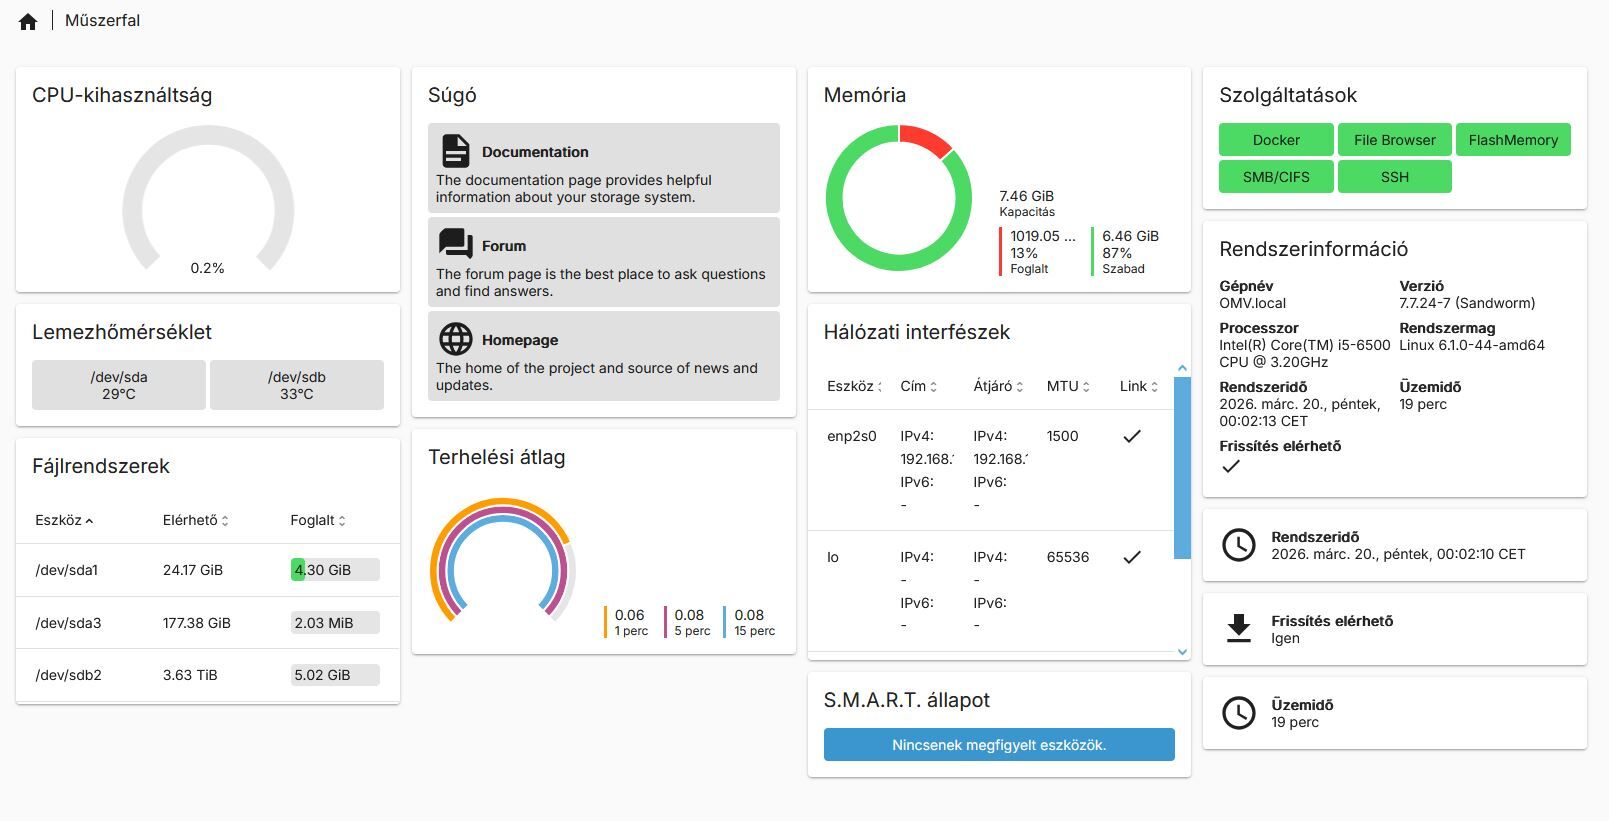Sort network interfaces by MTU
This screenshot has width=1609, height=821.
pos(1068,386)
